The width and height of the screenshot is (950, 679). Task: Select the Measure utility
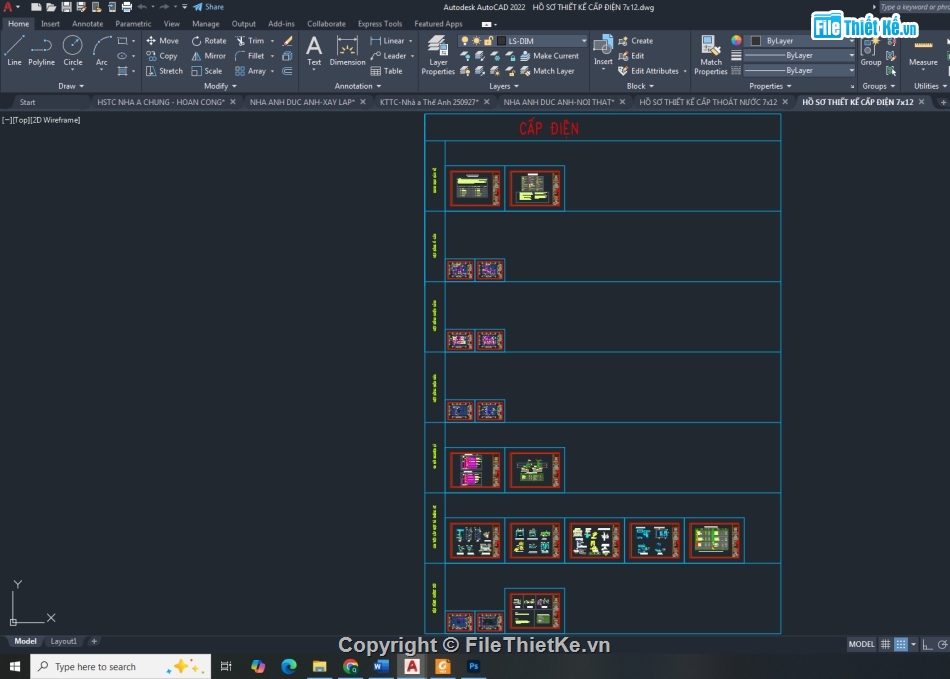(x=923, y=51)
